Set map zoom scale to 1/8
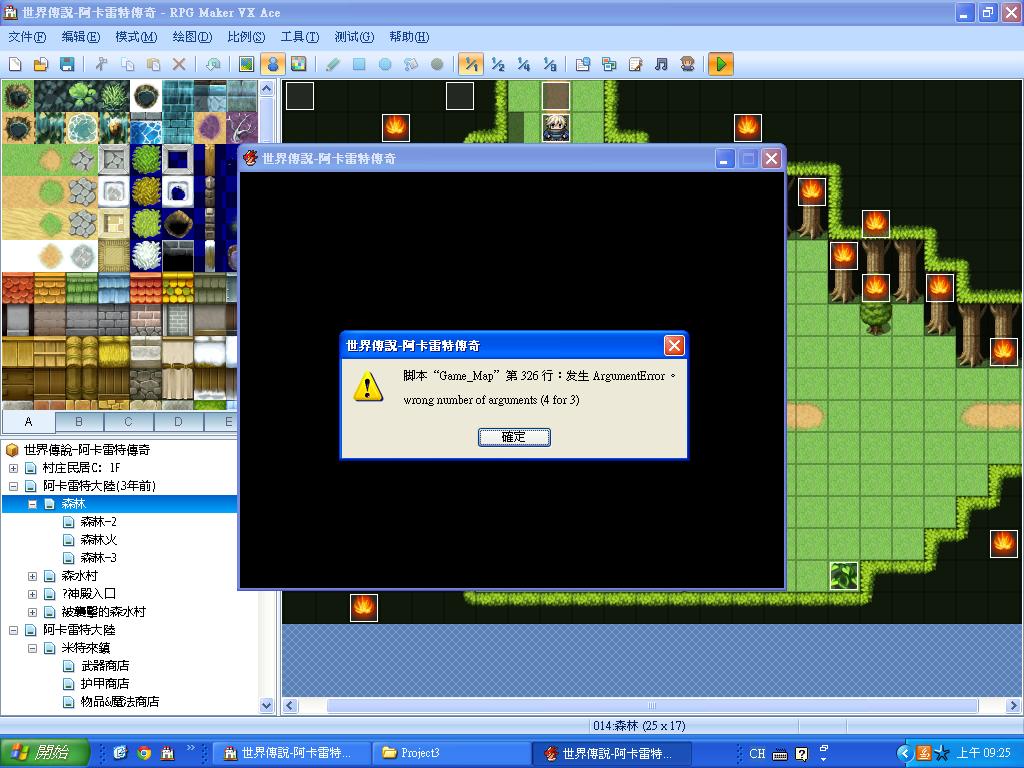 (x=549, y=64)
